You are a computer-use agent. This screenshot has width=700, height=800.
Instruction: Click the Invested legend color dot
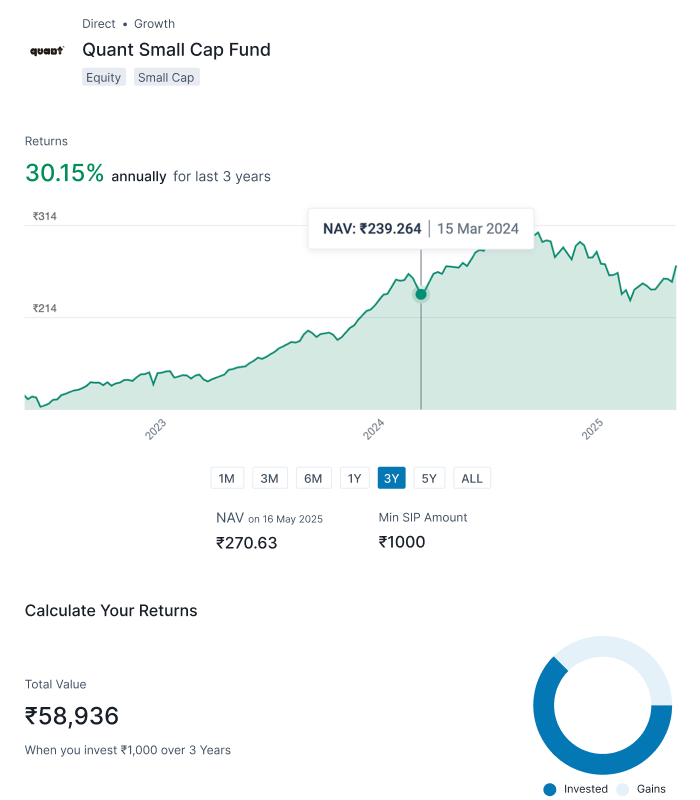click(x=550, y=789)
